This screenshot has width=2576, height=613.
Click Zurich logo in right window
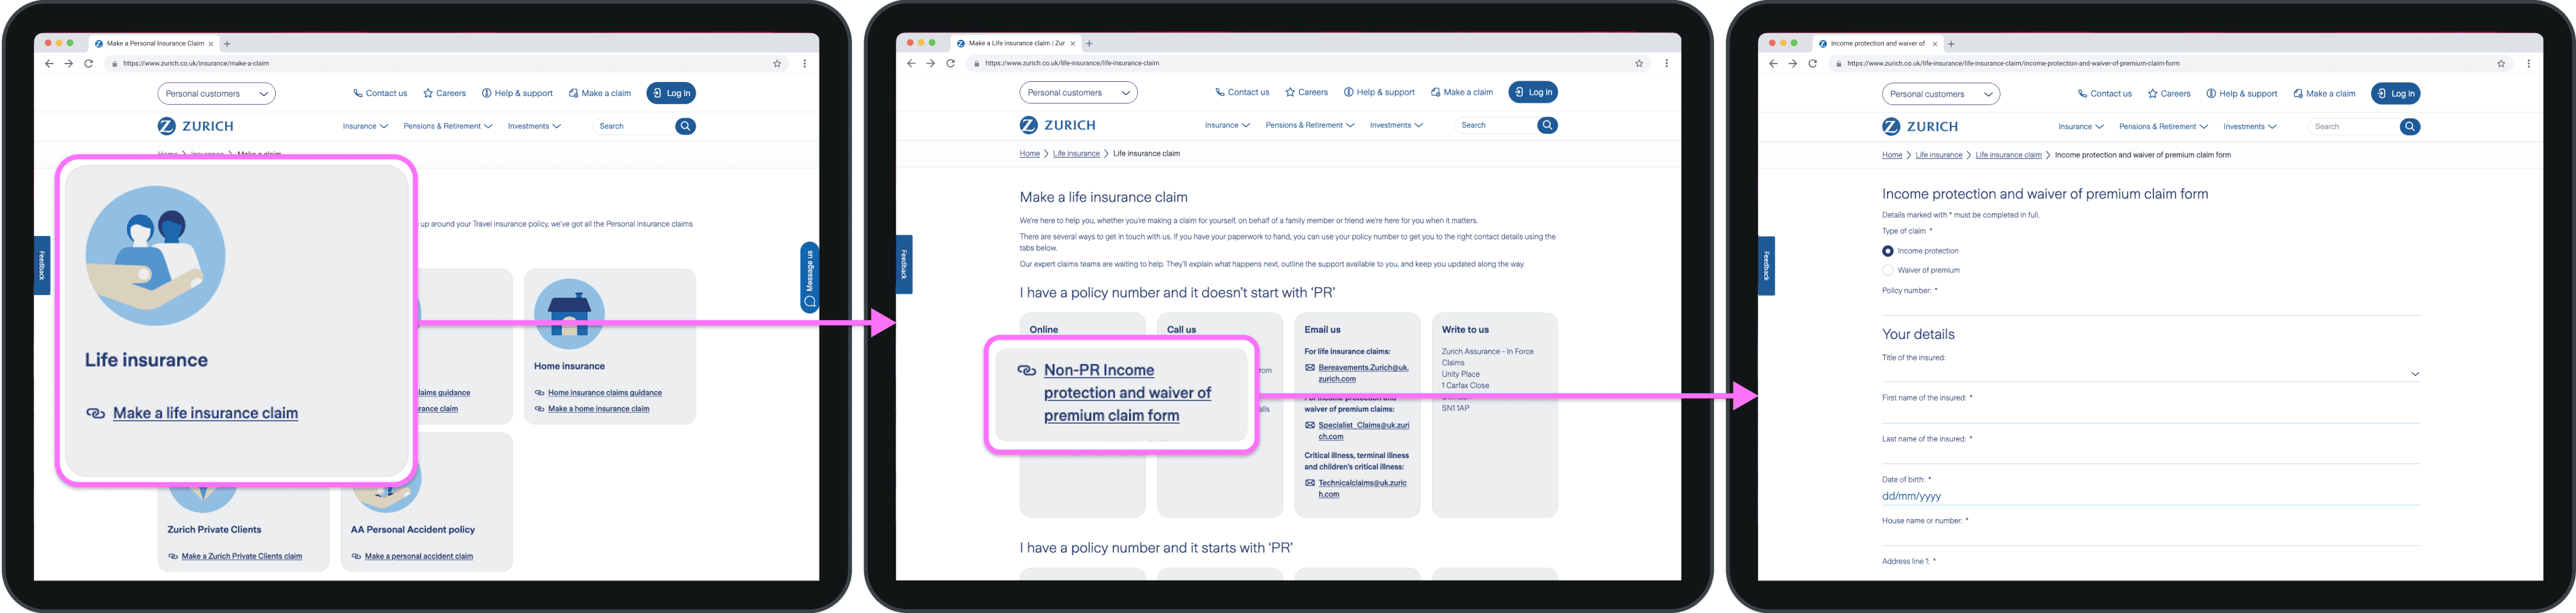(x=1920, y=126)
